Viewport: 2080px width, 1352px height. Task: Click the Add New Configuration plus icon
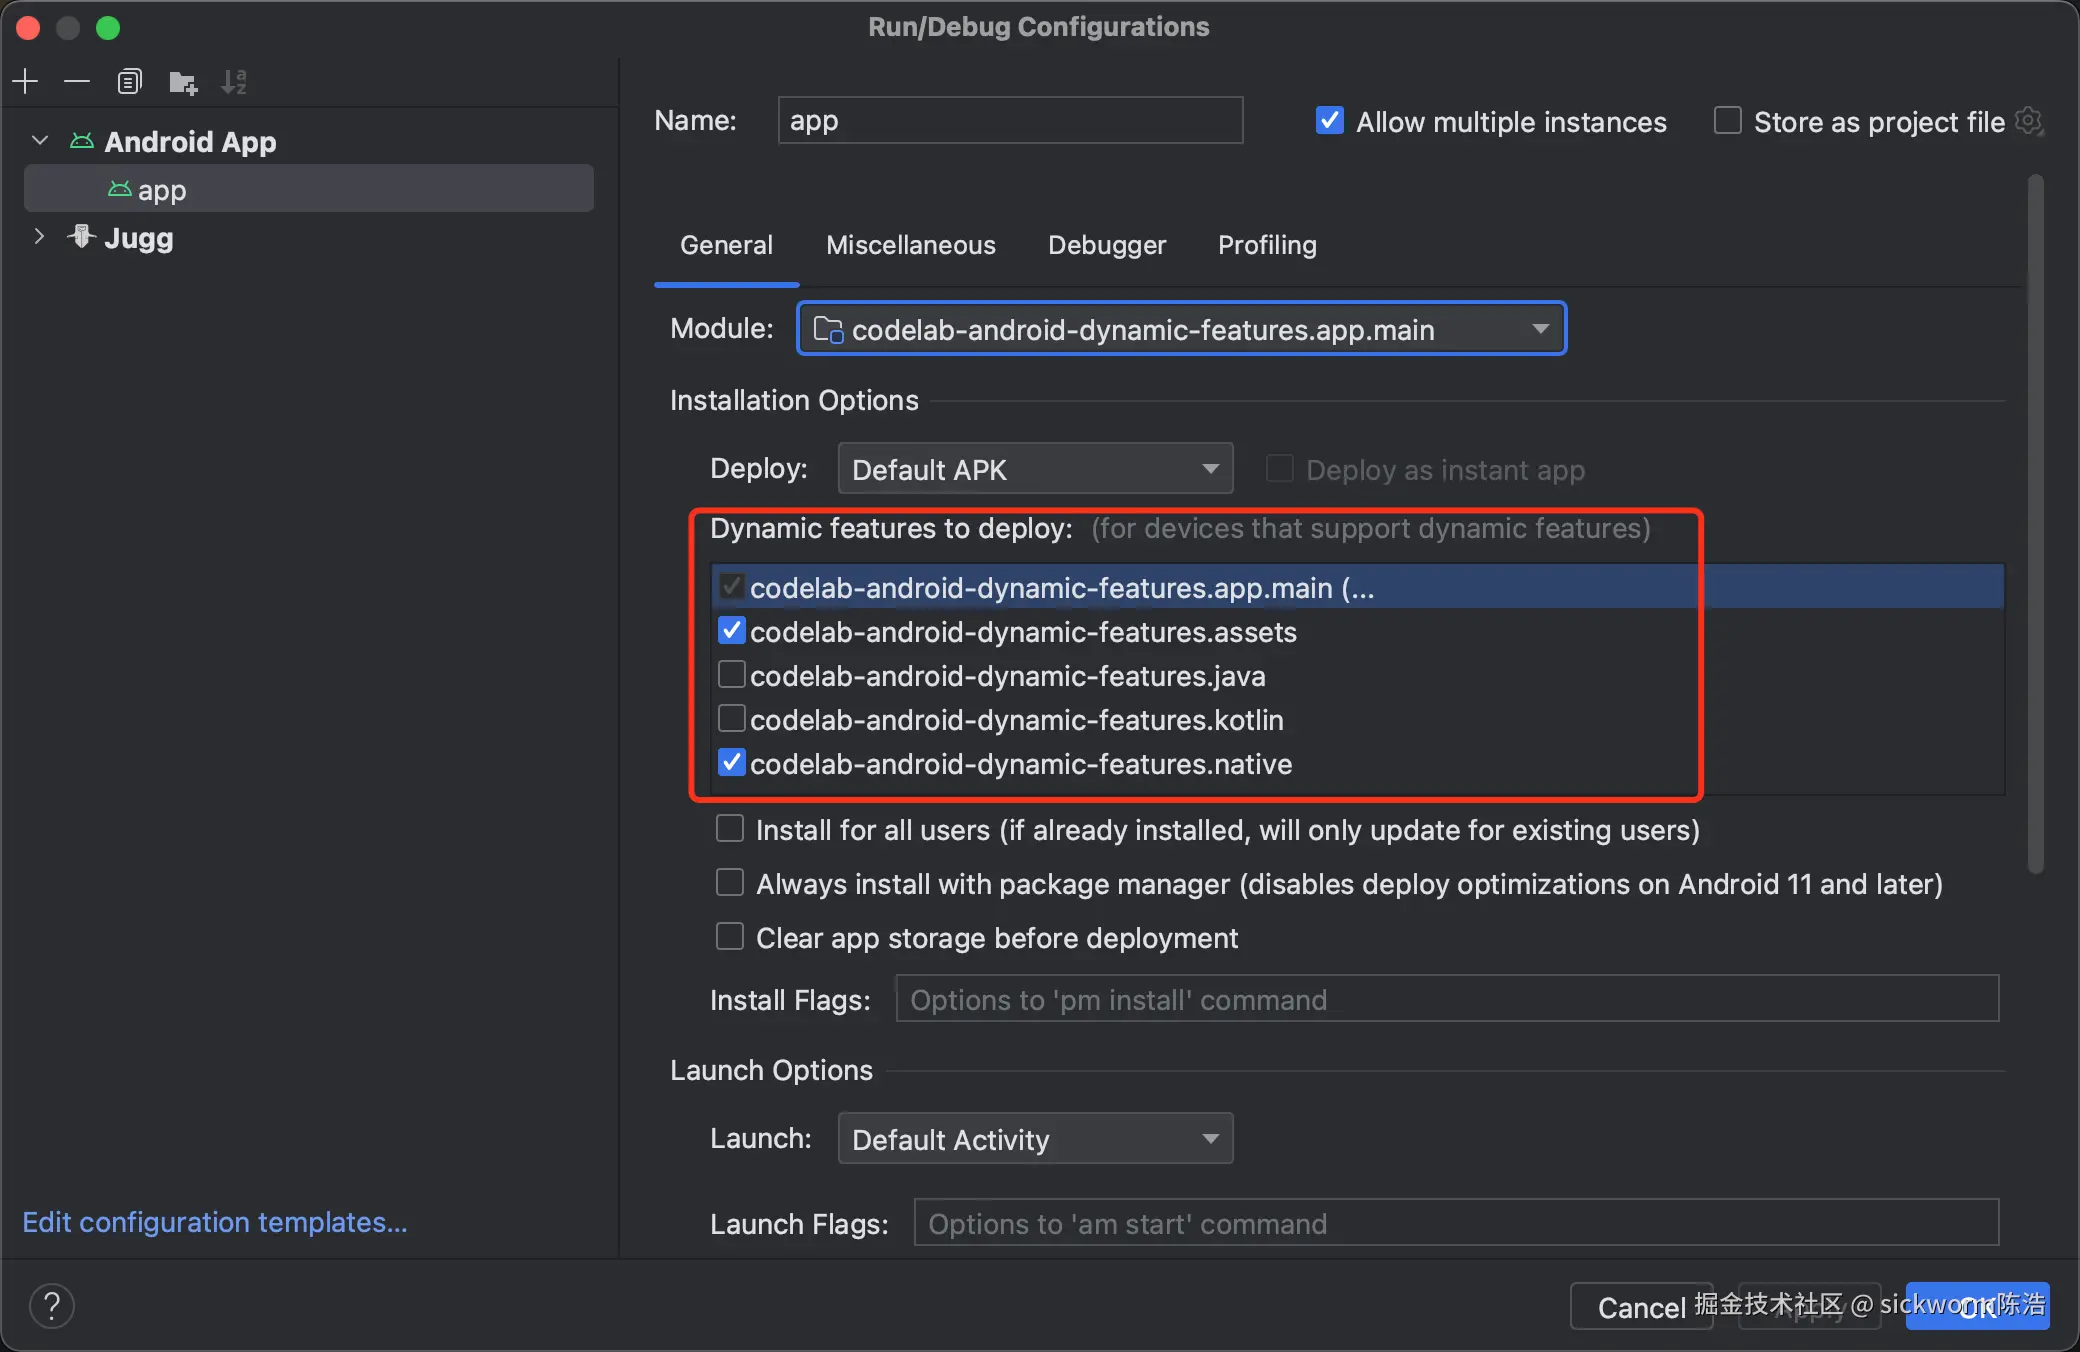(x=26, y=81)
